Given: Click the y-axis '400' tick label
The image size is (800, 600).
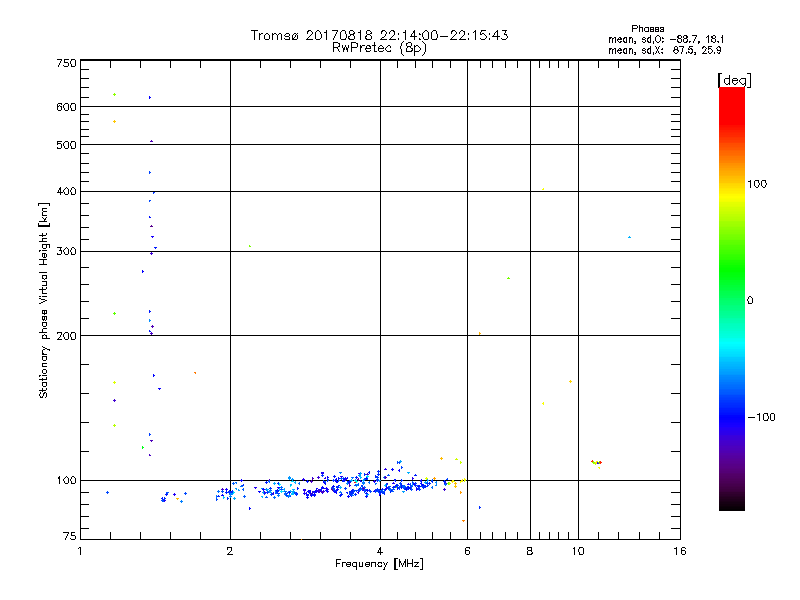Looking at the screenshot, I should (66, 191).
